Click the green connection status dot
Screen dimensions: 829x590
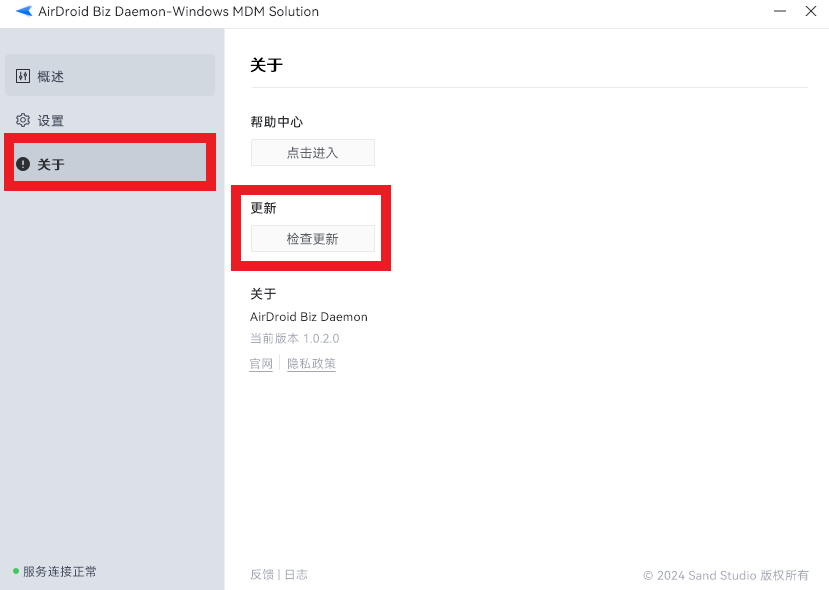tap(16, 571)
